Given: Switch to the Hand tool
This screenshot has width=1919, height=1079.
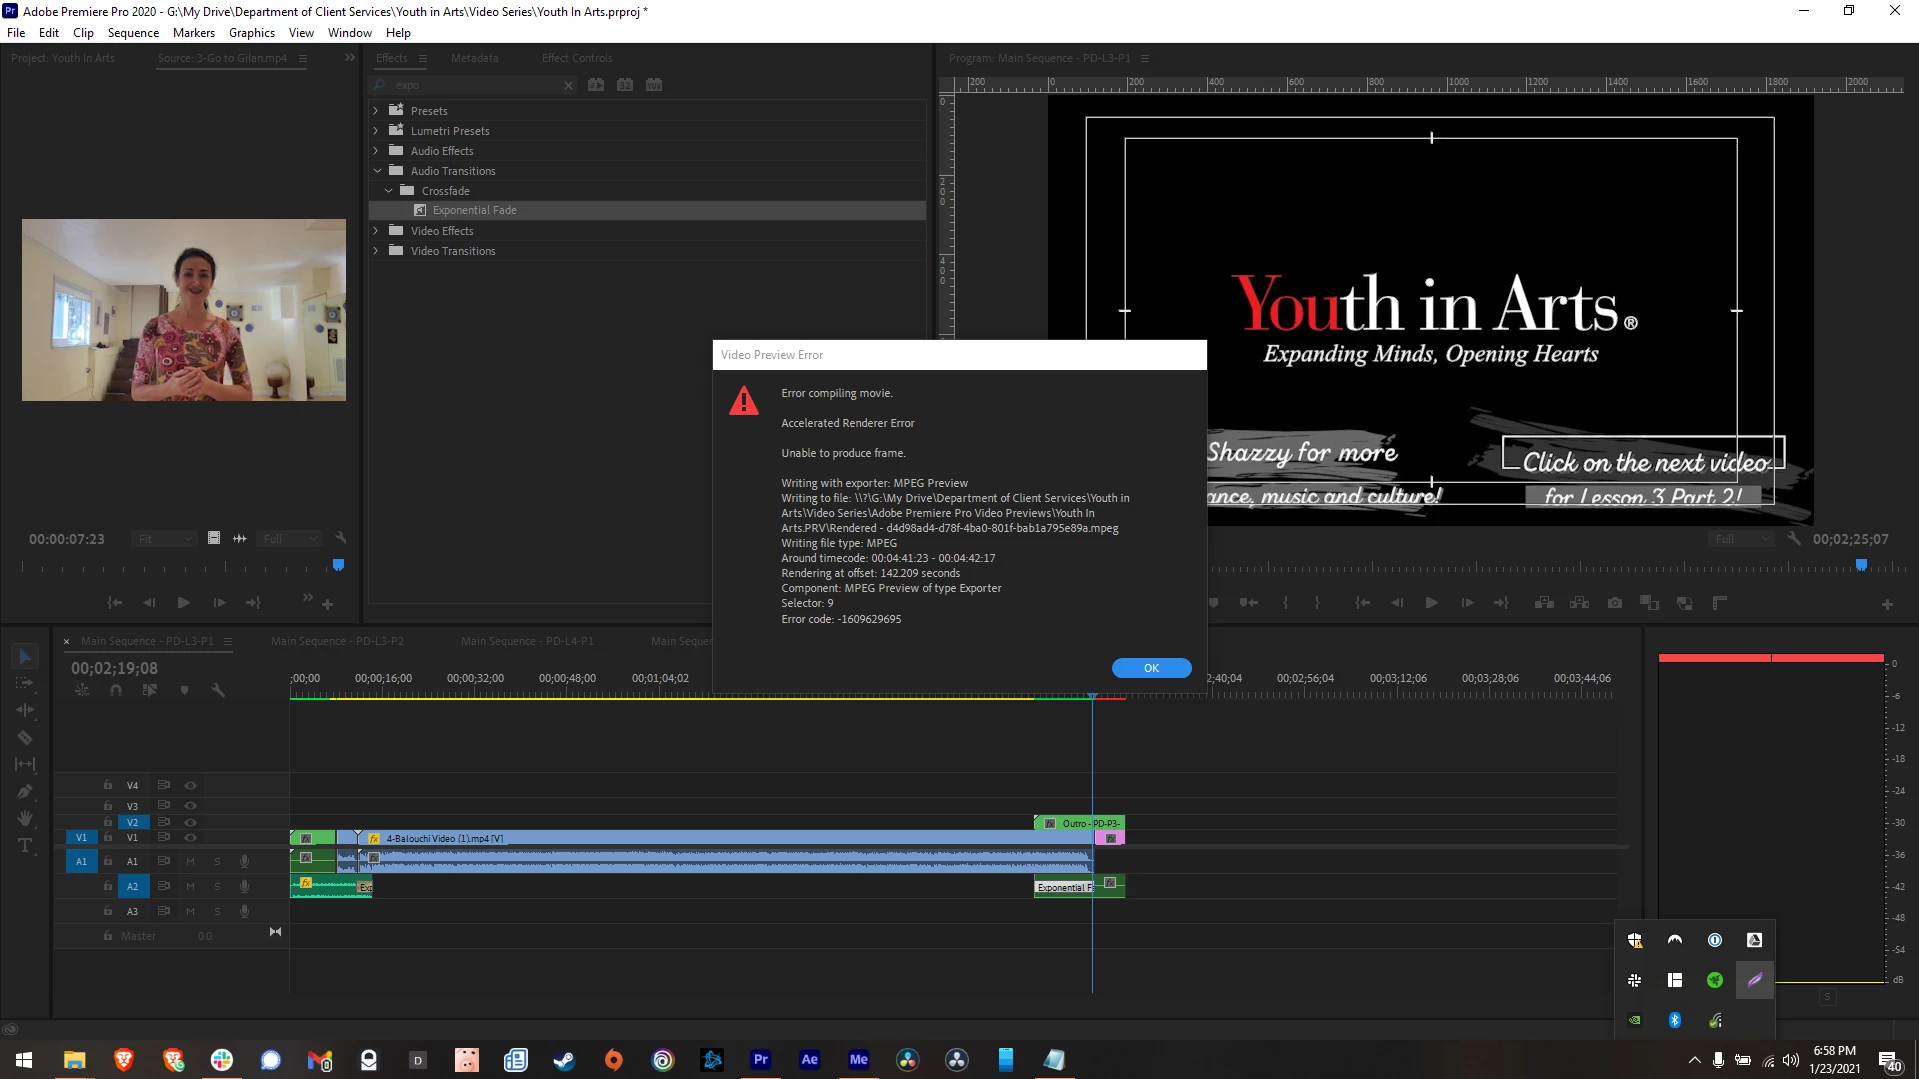Looking at the screenshot, I should click(25, 818).
